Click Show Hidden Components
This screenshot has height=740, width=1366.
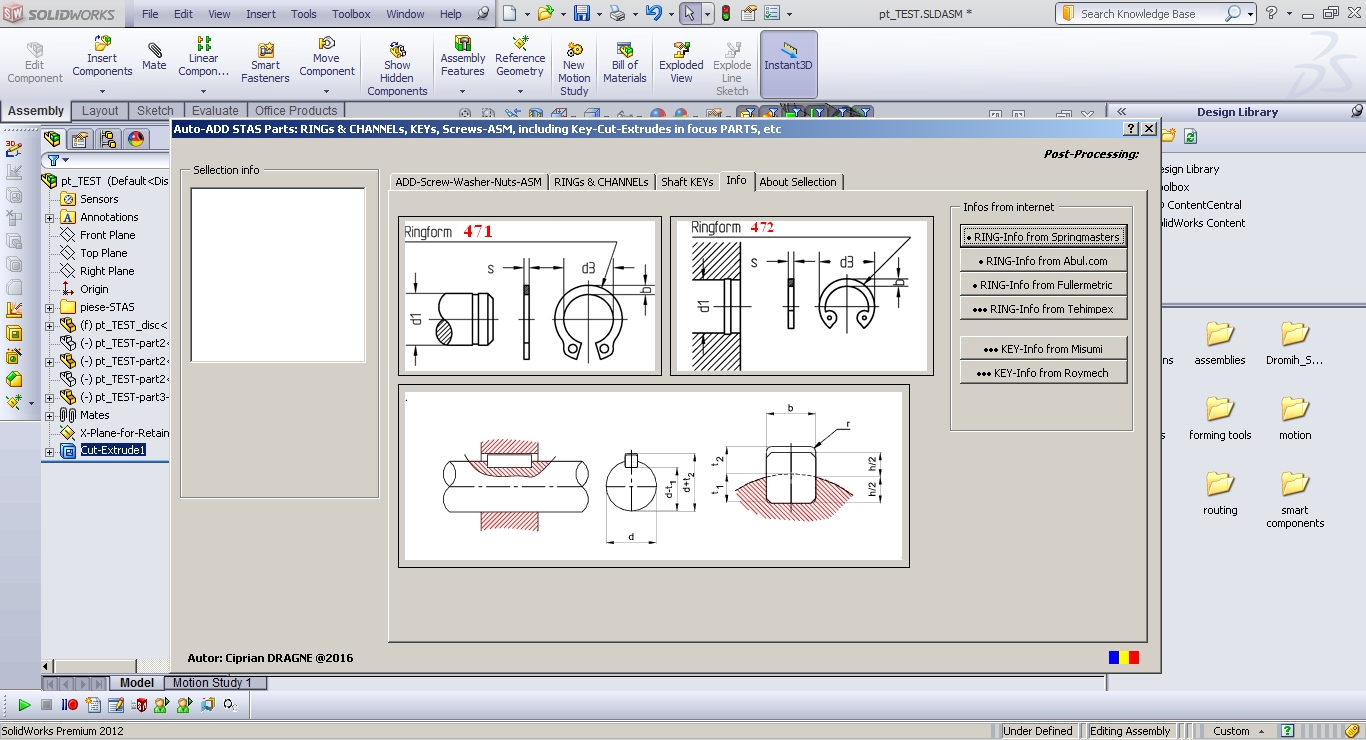click(397, 69)
